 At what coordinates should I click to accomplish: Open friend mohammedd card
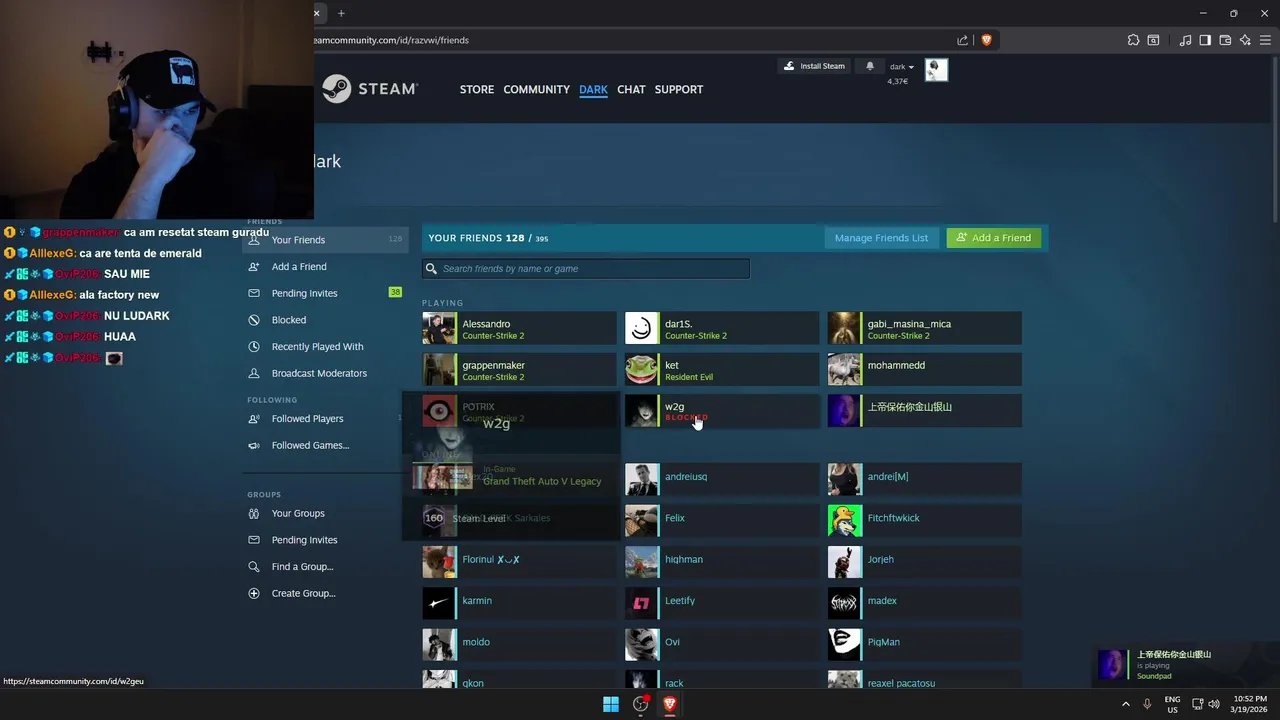(x=925, y=369)
